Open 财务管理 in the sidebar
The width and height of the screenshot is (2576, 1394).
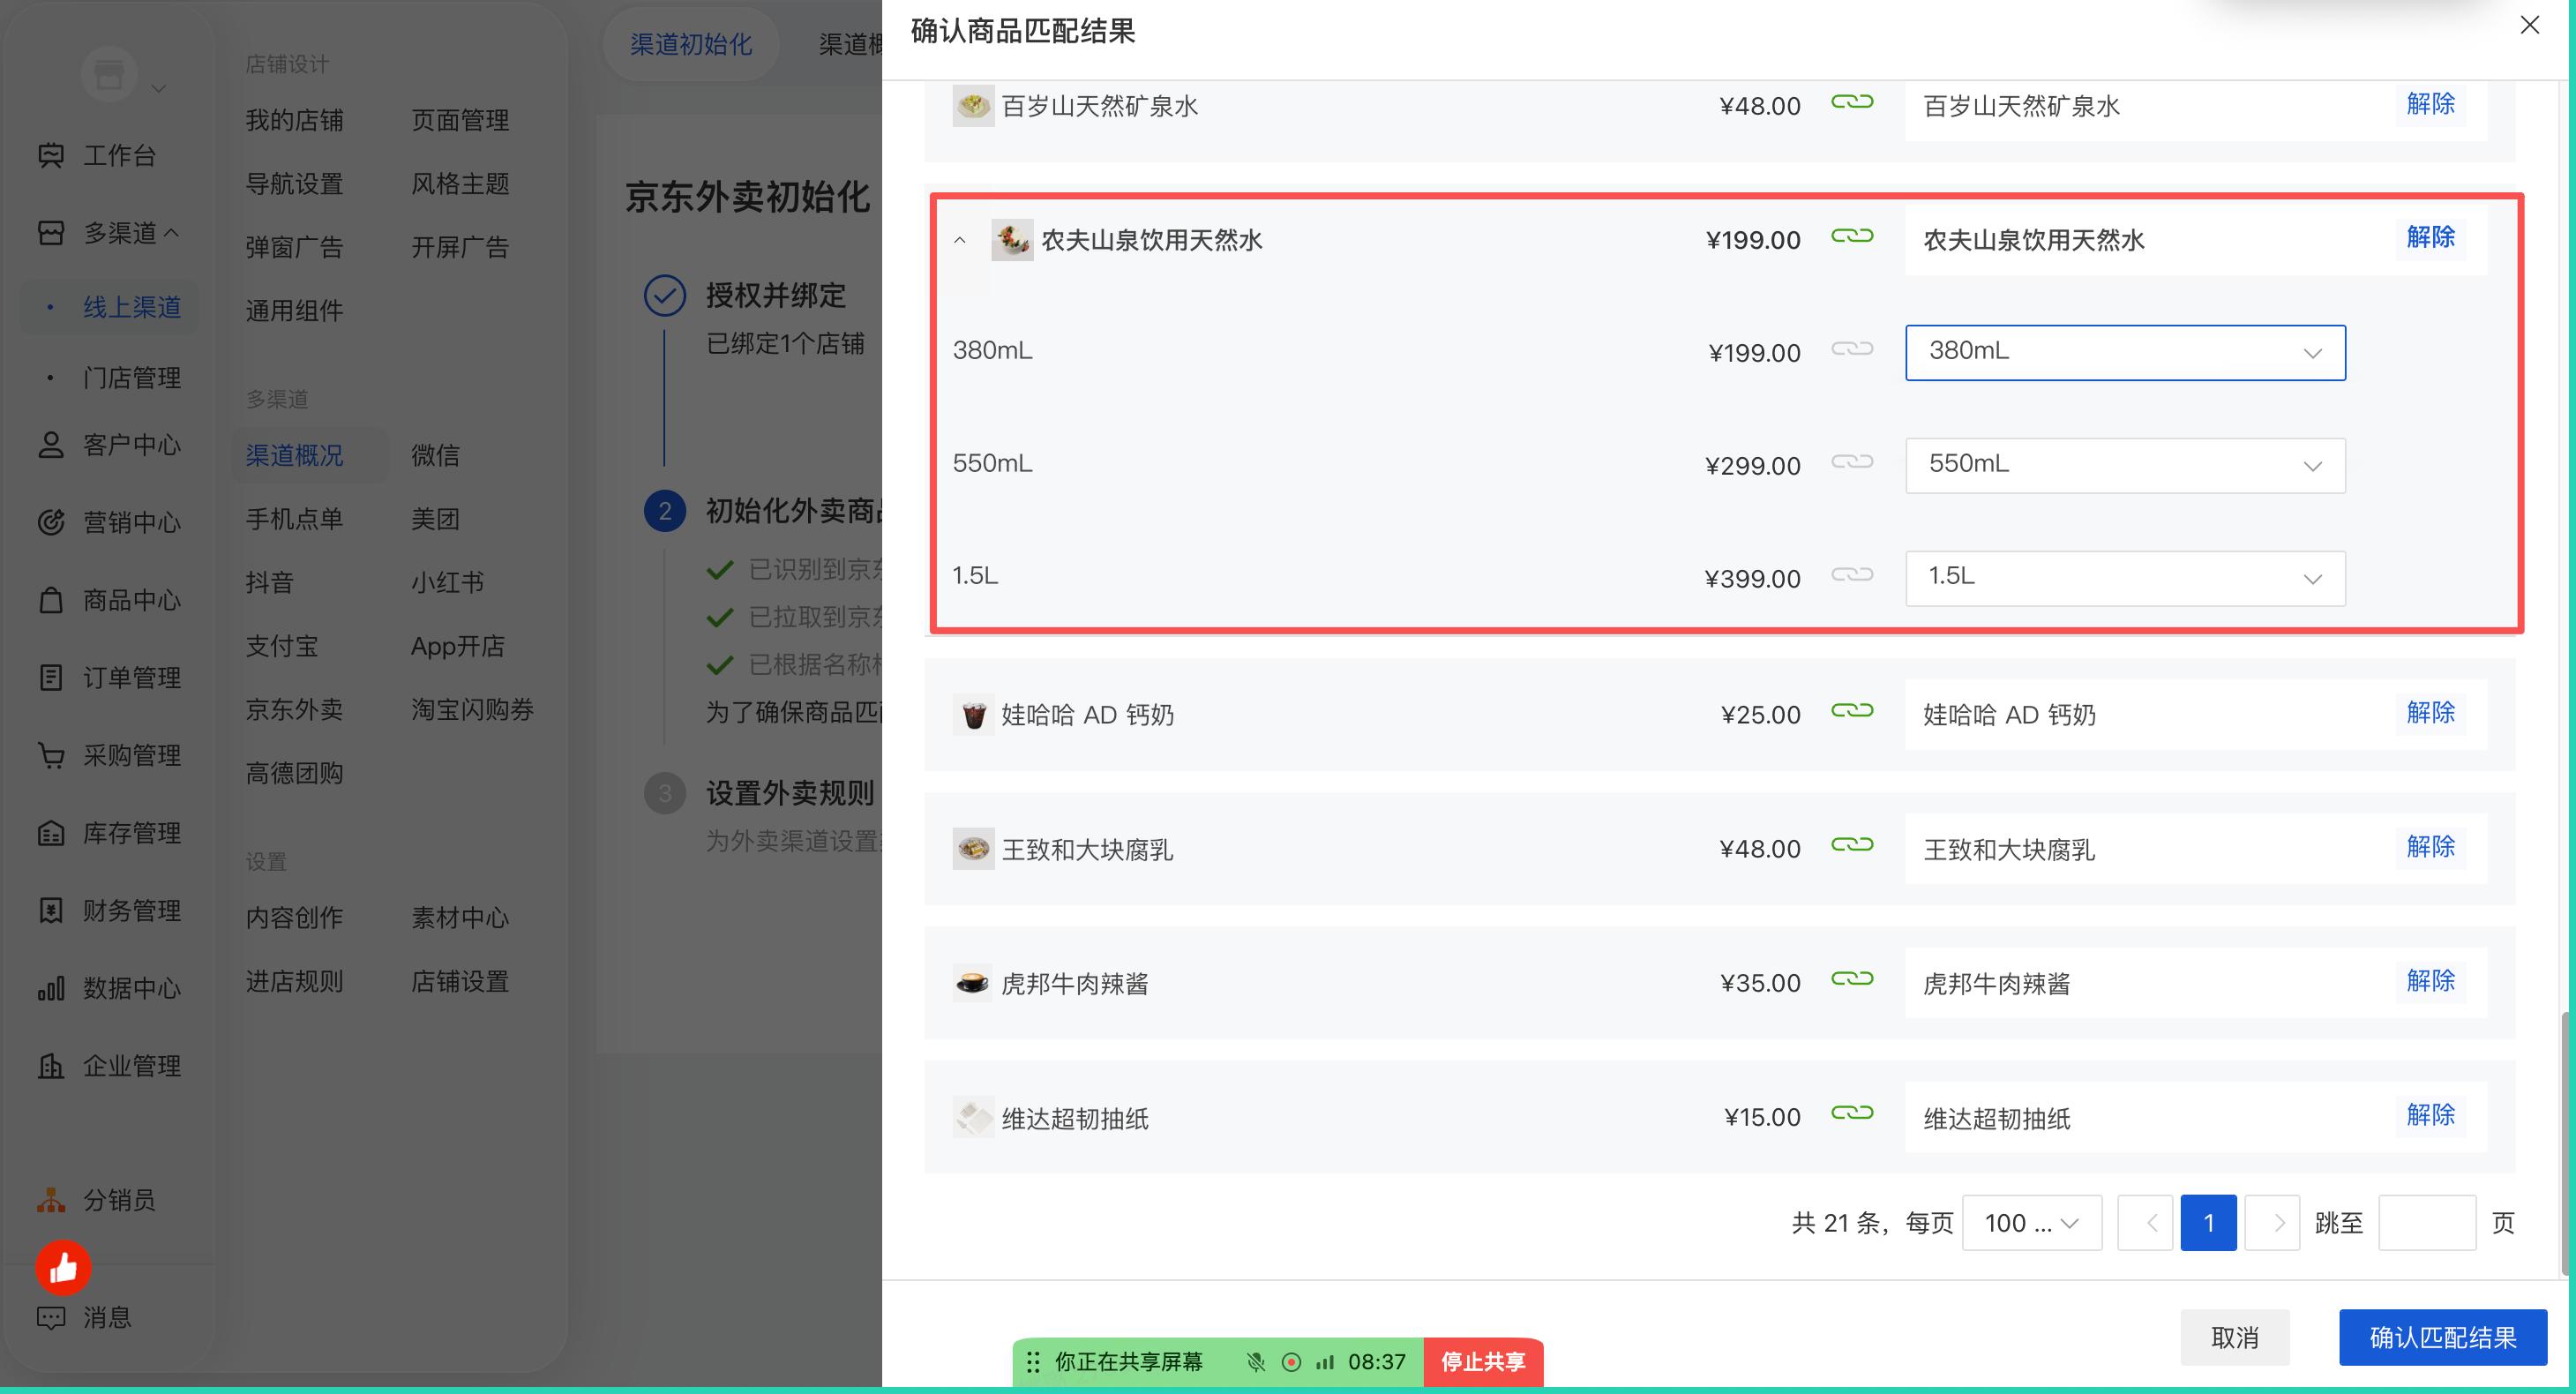tap(109, 910)
